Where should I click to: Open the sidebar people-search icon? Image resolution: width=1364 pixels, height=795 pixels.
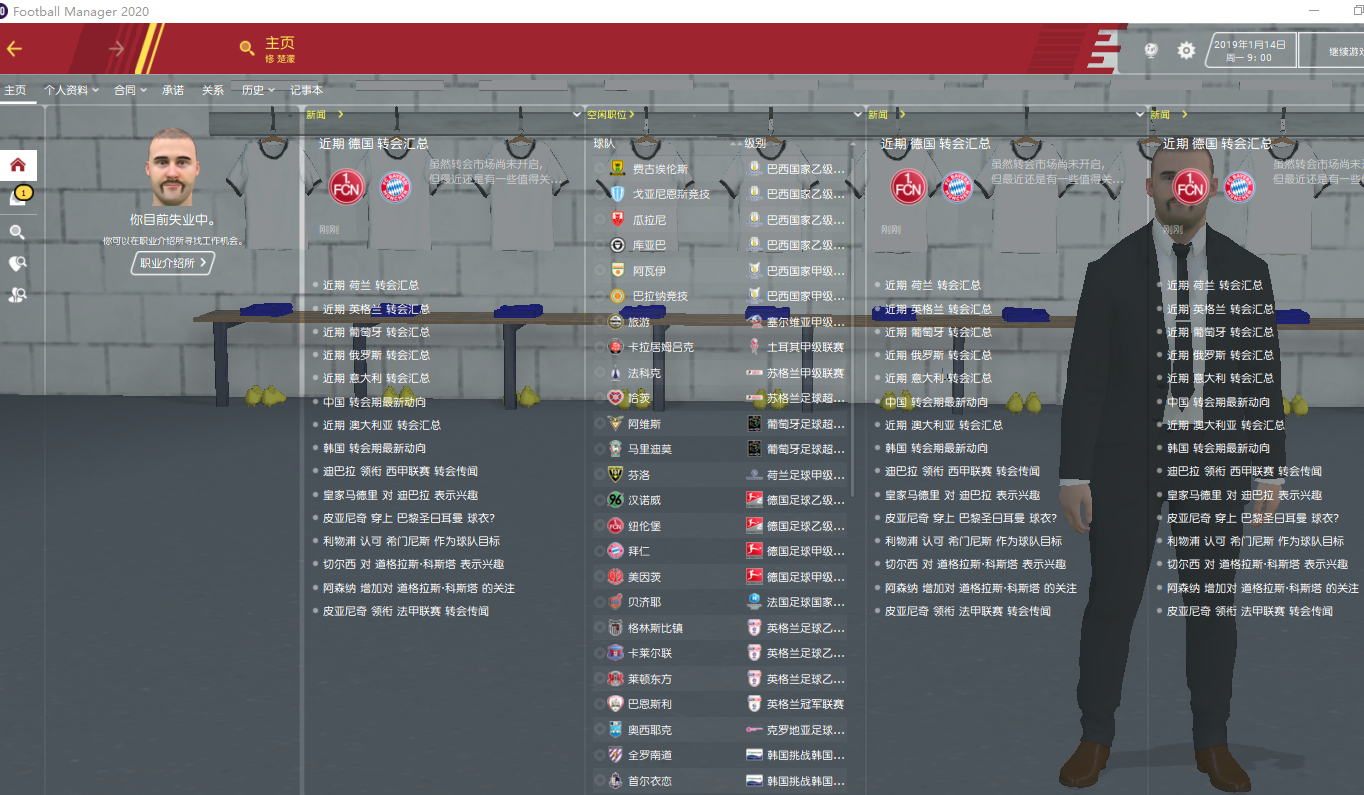(17, 295)
